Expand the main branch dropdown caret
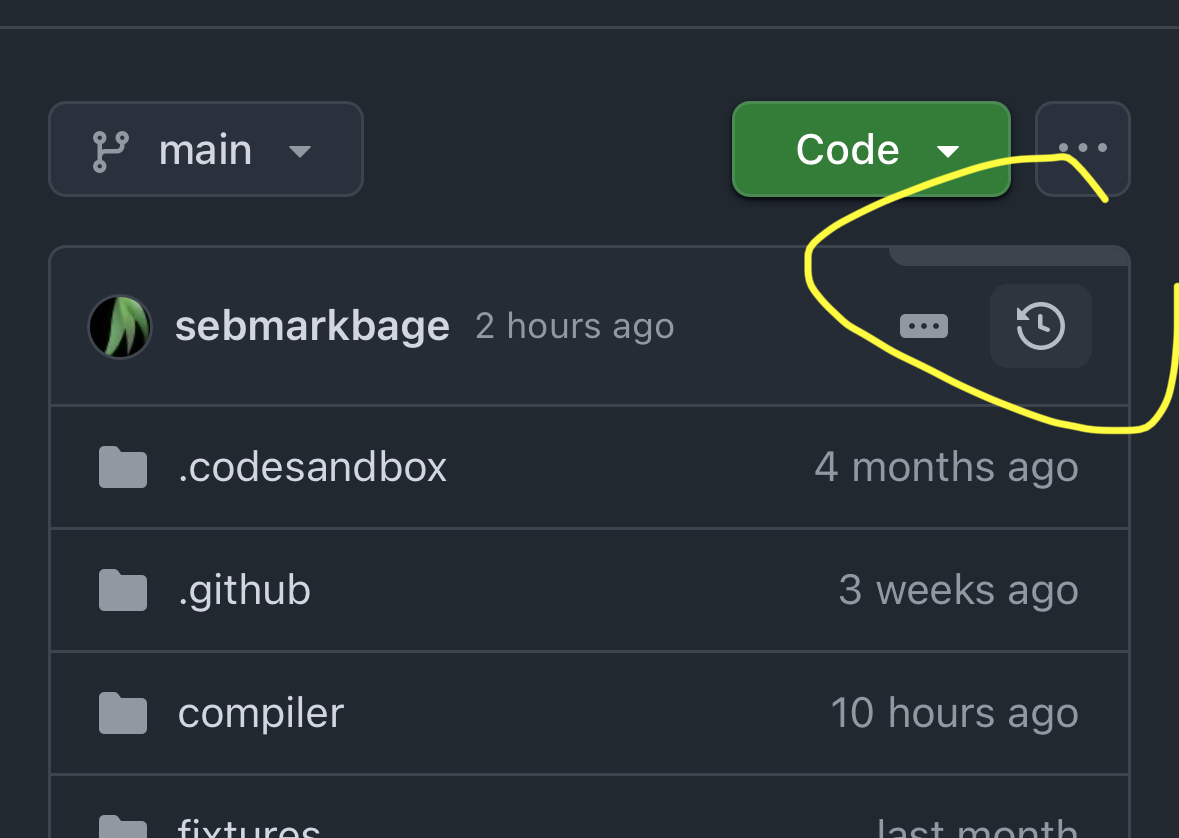This screenshot has height=838, width=1179. coord(299,151)
